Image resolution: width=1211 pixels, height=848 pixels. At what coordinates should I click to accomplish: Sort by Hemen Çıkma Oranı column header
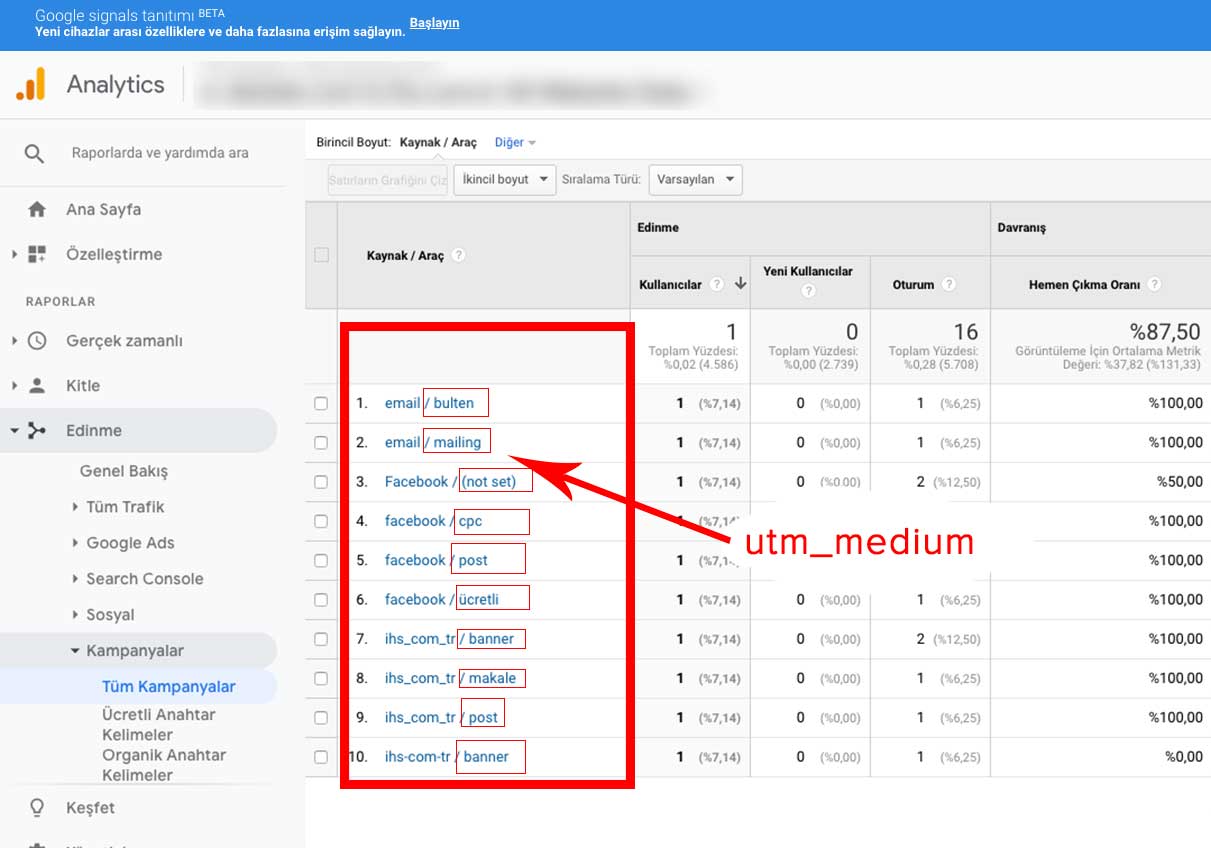(1084, 284)
